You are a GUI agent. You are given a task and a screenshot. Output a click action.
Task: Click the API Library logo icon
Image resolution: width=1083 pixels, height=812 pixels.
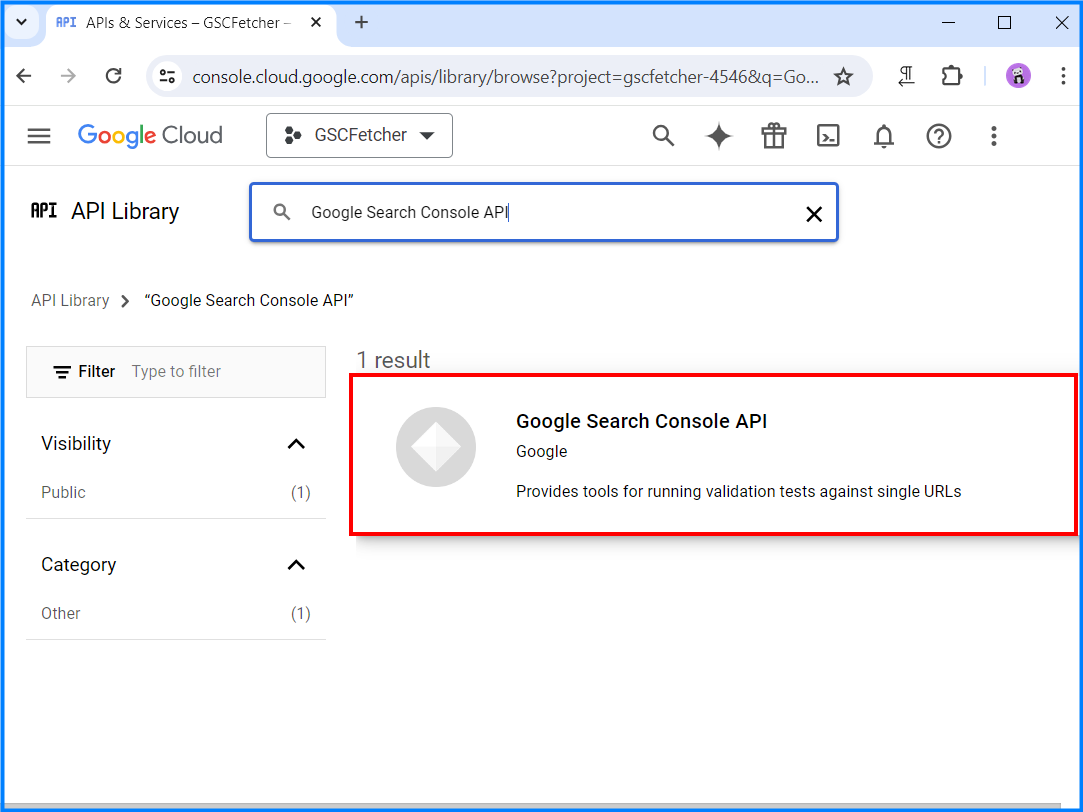pos(44,211)
